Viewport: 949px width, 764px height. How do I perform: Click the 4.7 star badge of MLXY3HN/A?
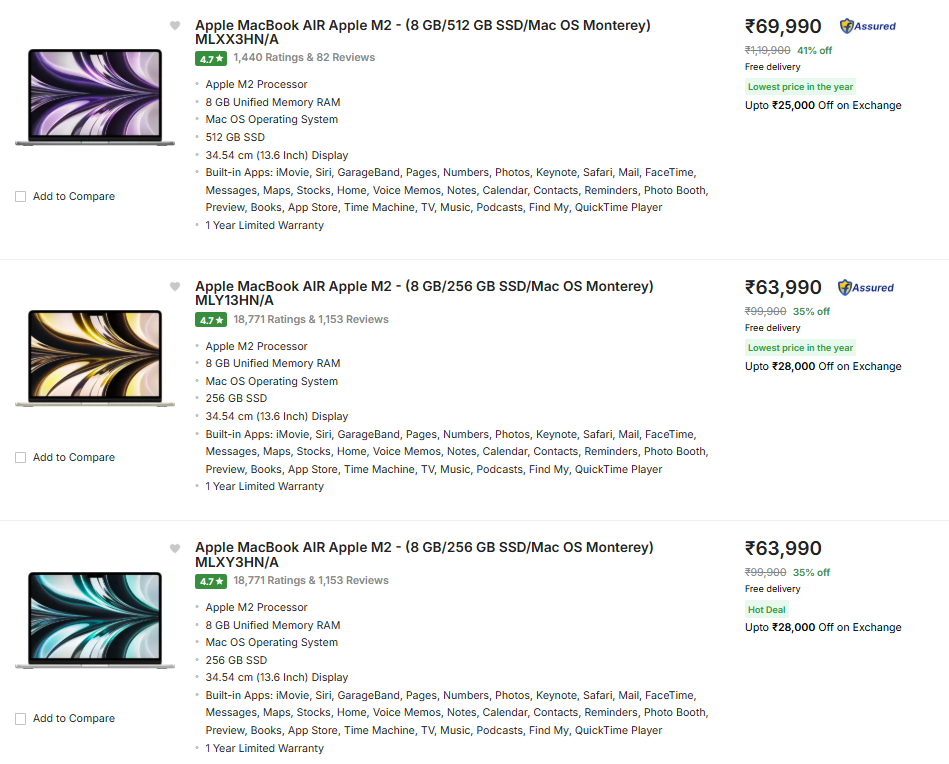click(x=210, y=581)
